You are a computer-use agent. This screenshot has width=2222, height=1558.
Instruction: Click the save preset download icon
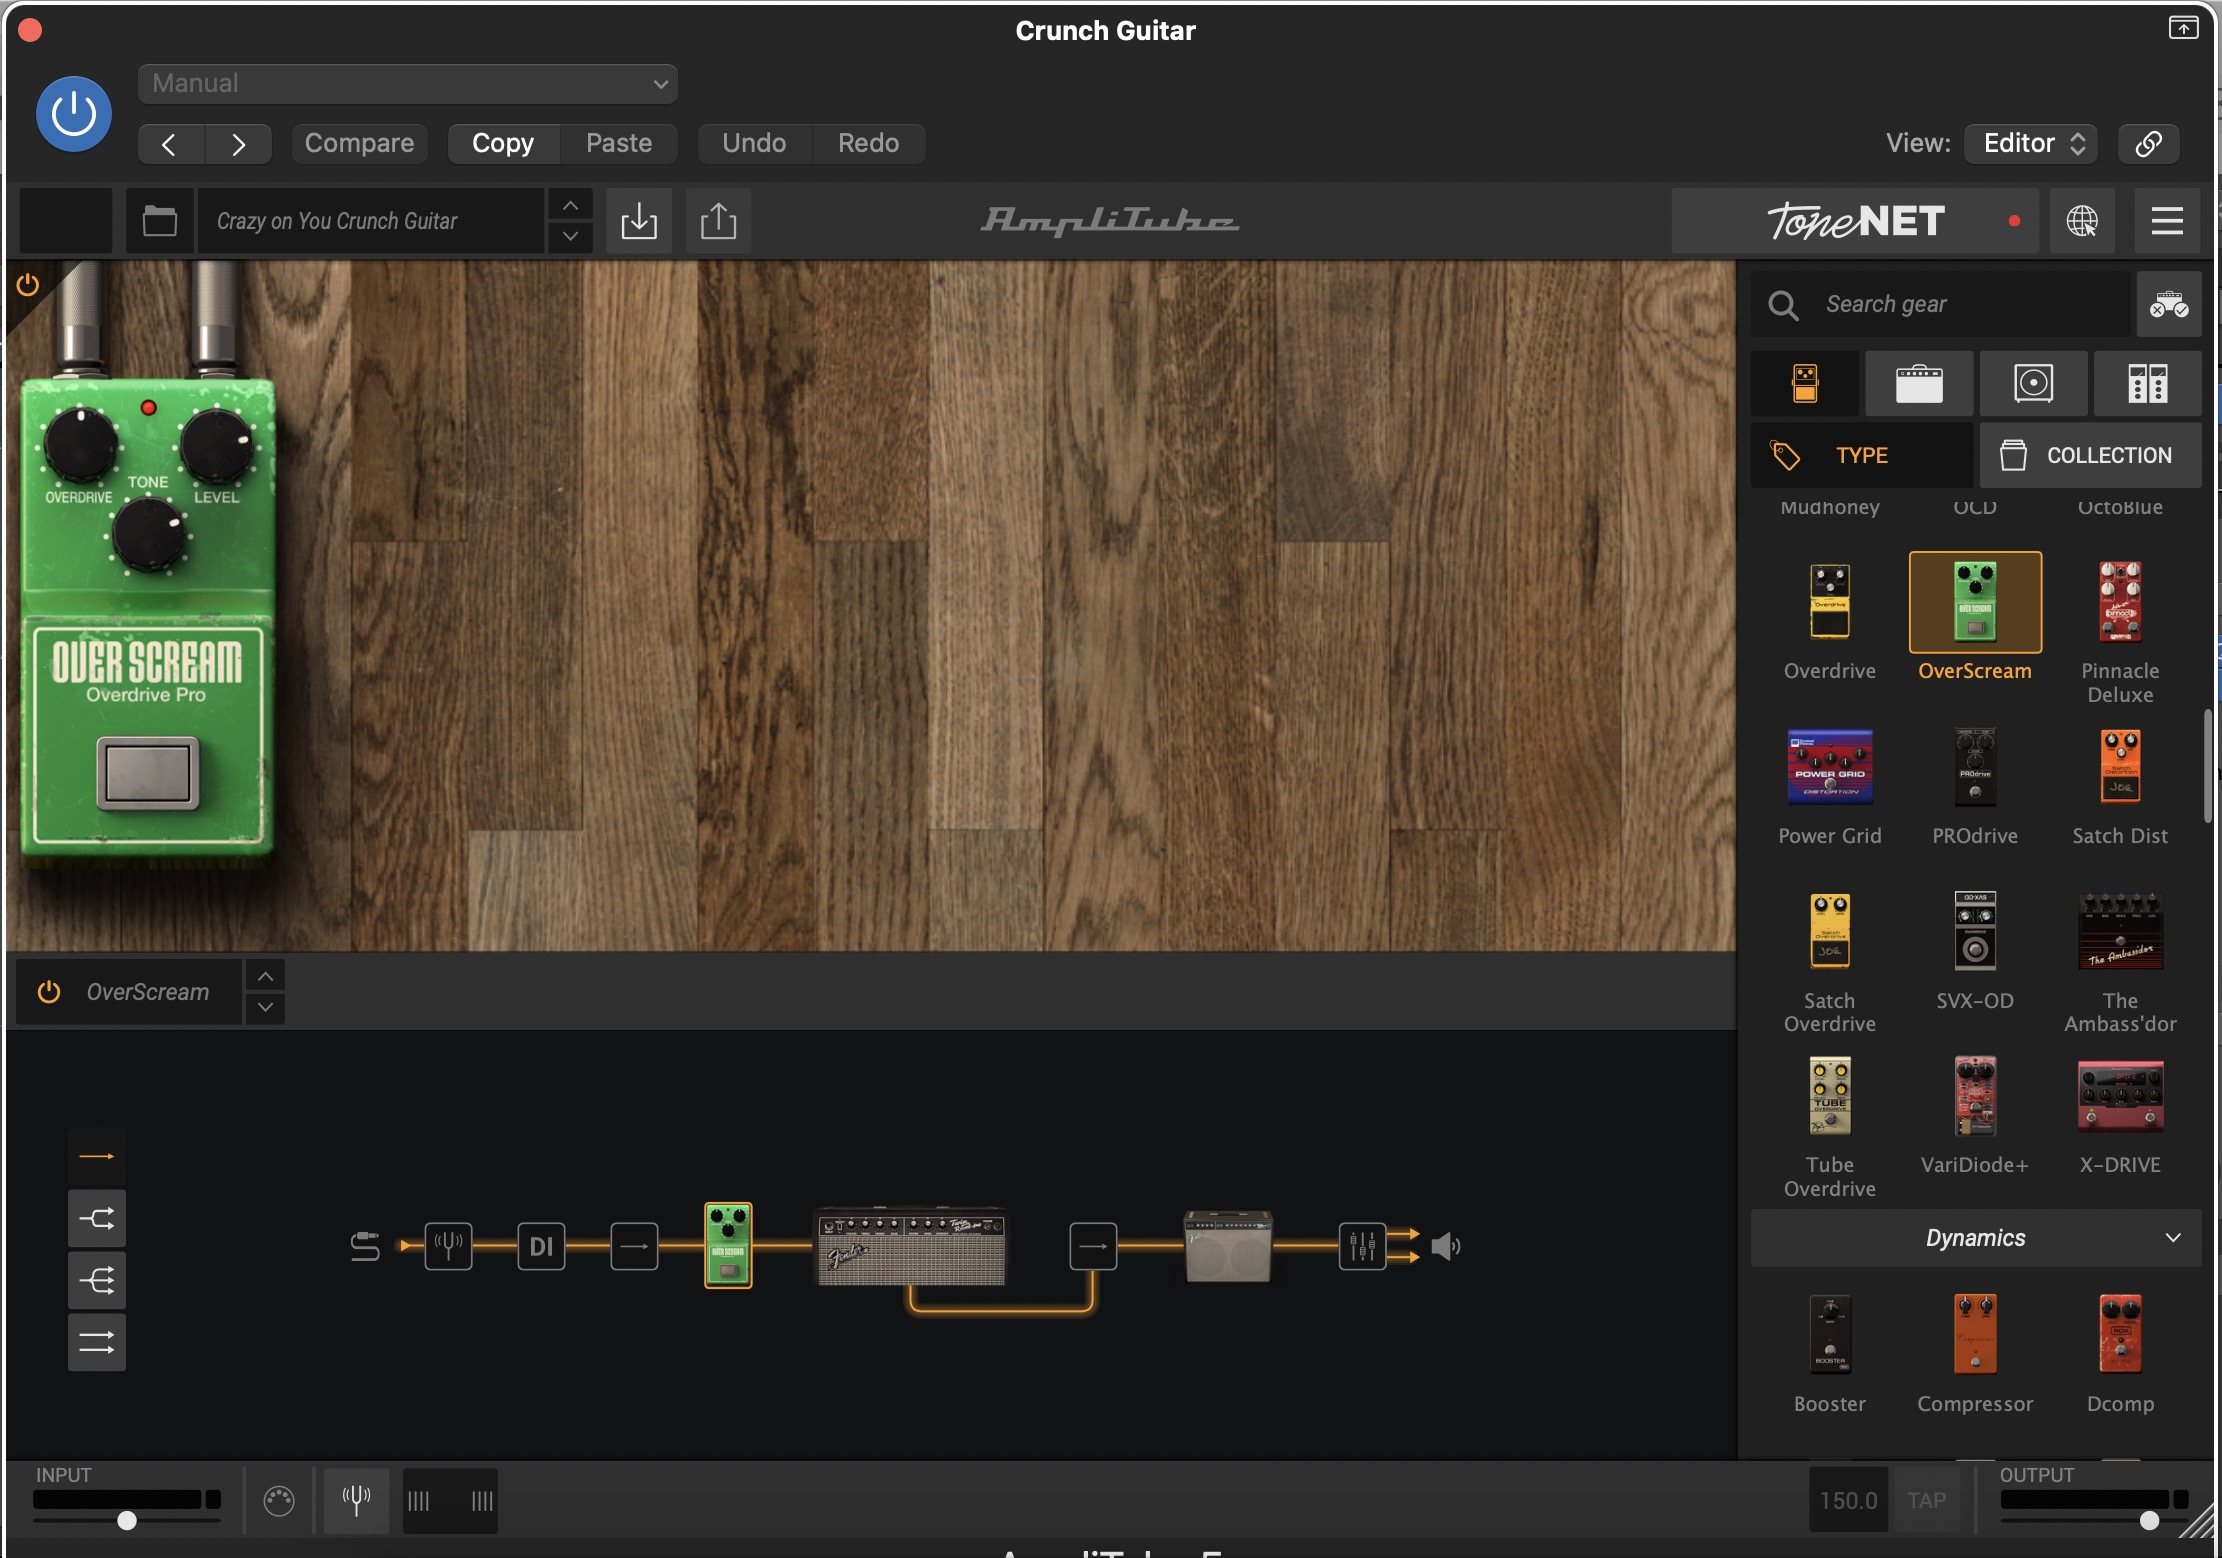(x=639, y=221)
